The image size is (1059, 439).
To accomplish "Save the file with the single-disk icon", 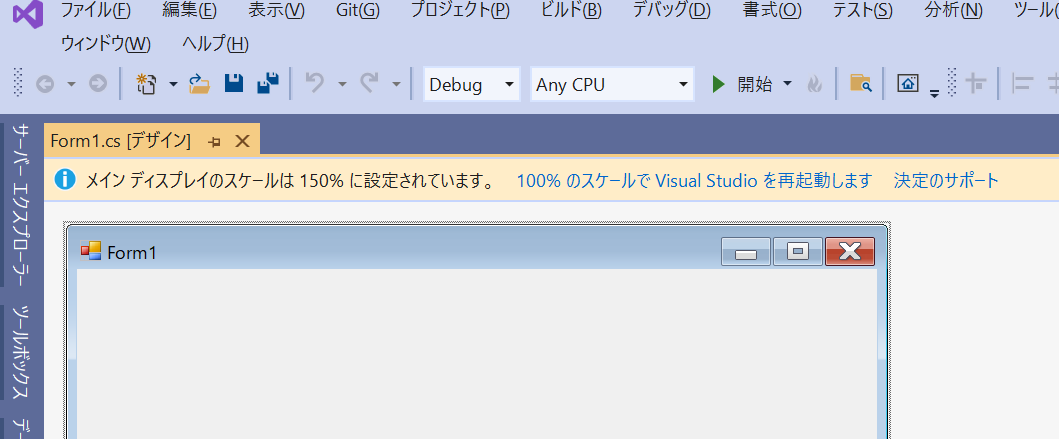I will click(234, 84).
